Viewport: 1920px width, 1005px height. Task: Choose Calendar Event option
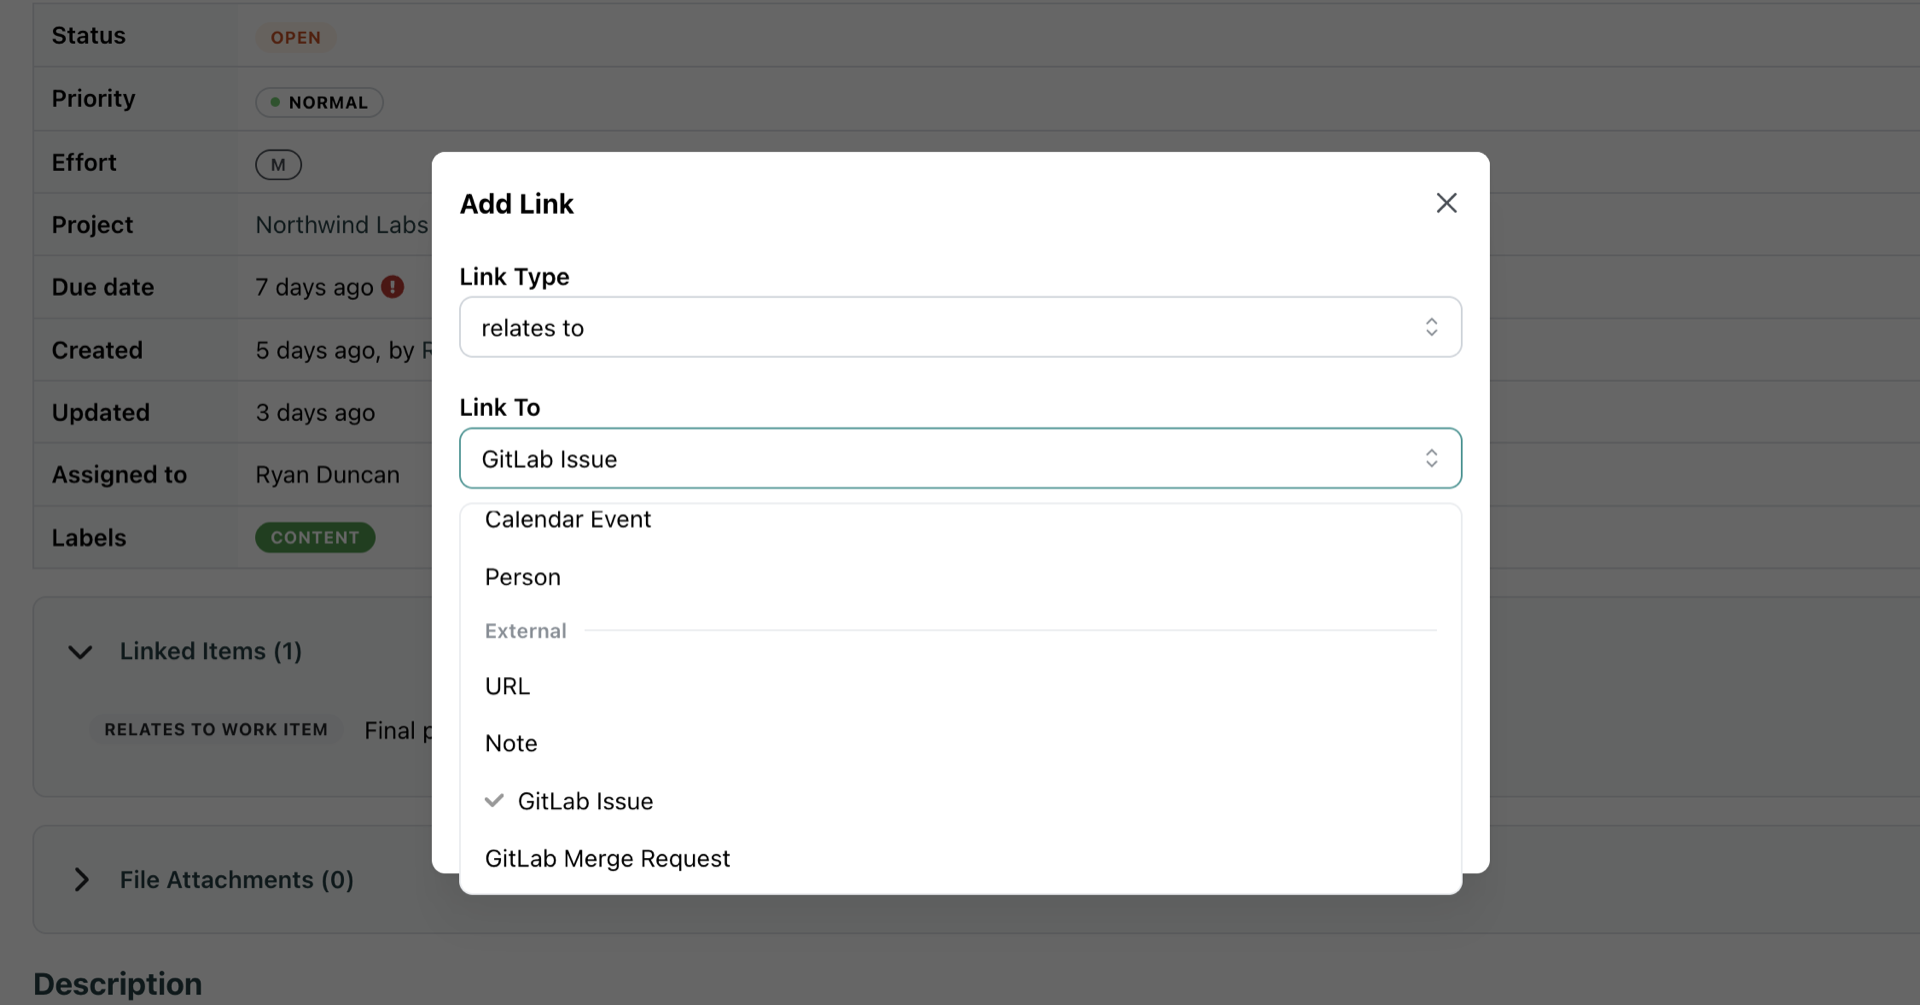(960, 520)
